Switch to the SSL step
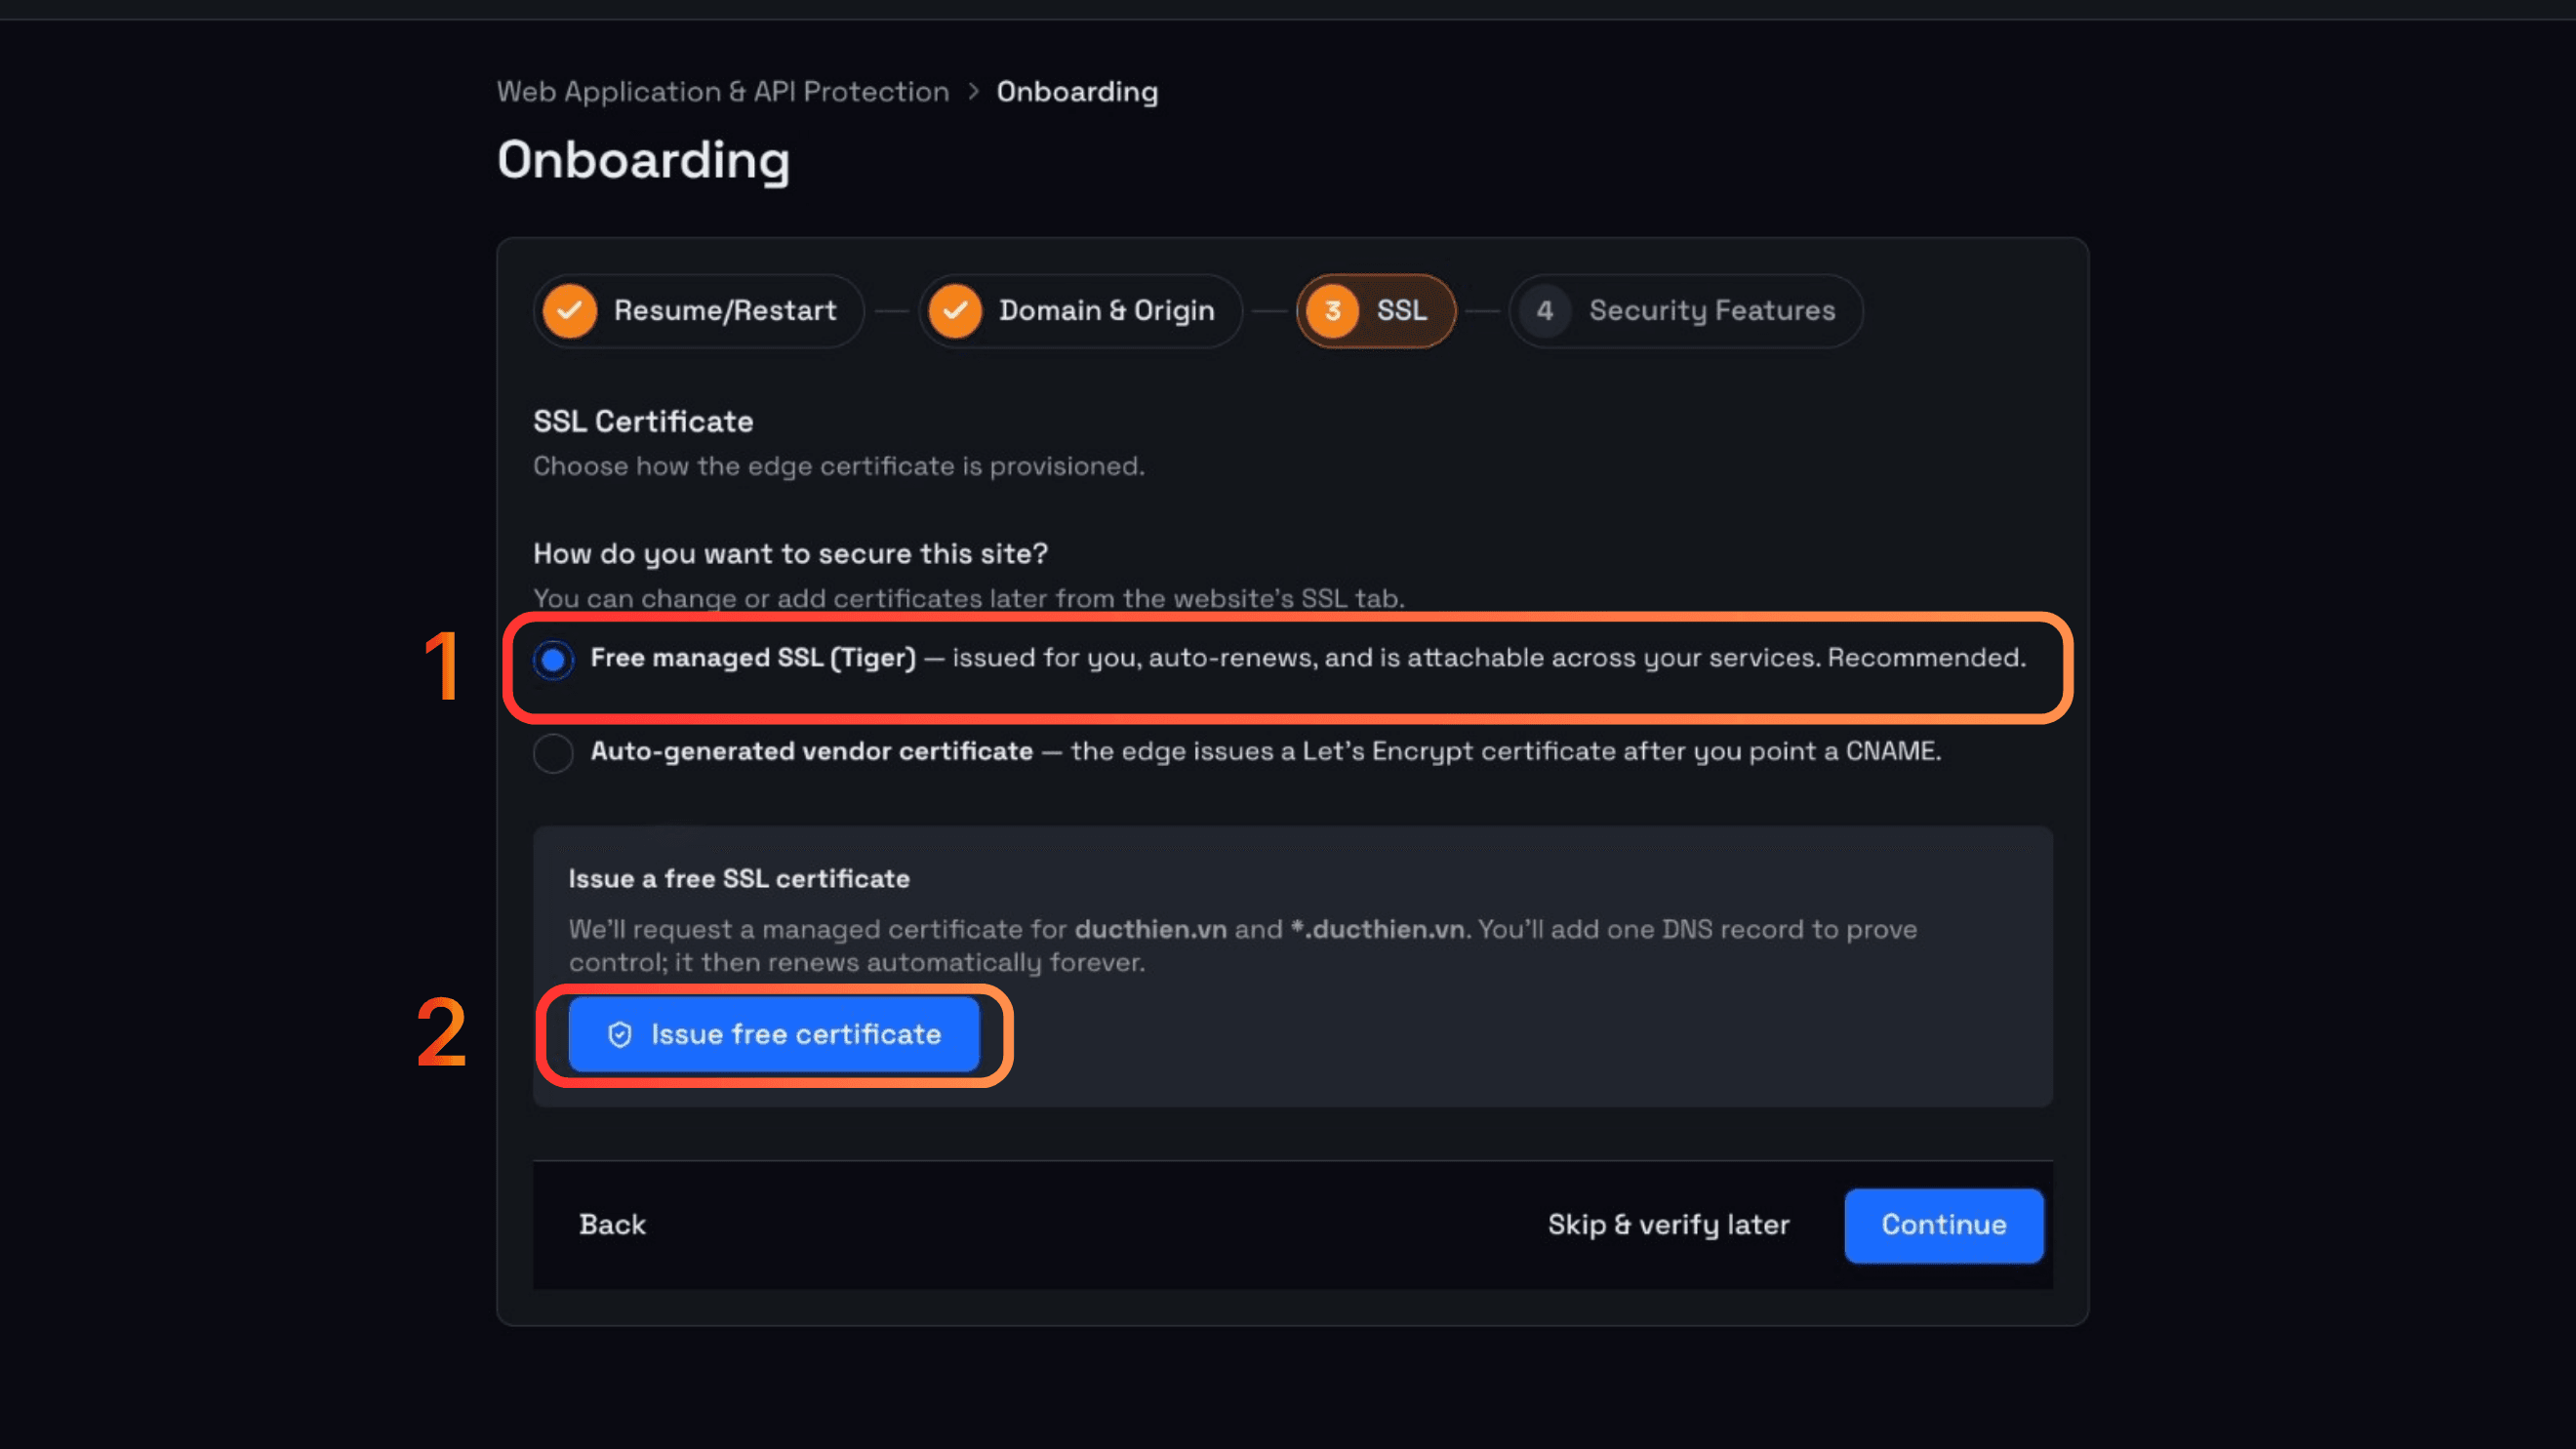The image size is (2576, 1449). coord(1375,311)
